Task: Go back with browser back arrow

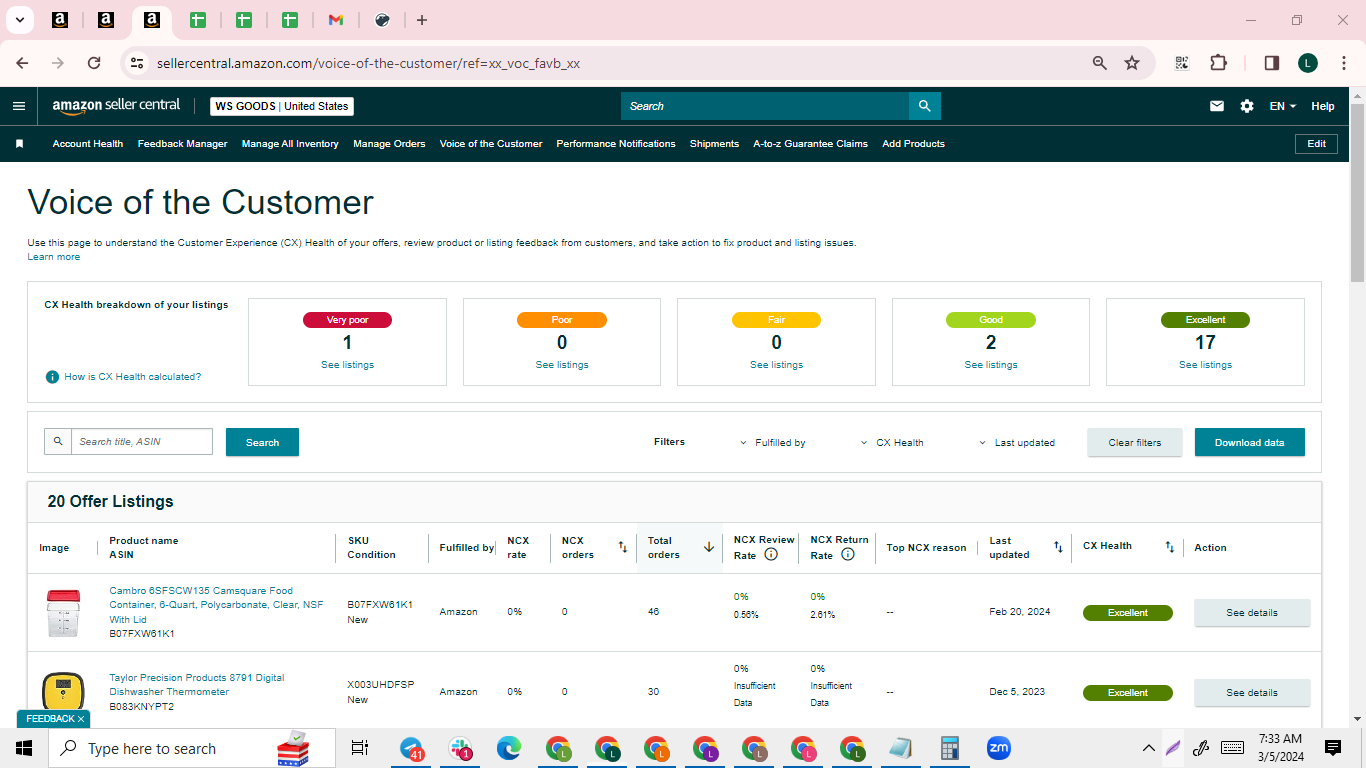Action: 22,63
